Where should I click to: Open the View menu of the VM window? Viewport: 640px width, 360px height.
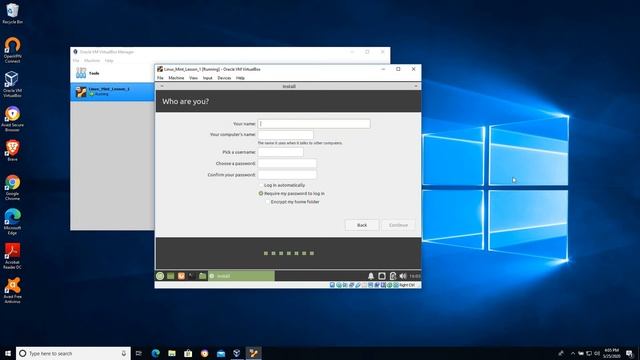(193, 78)
